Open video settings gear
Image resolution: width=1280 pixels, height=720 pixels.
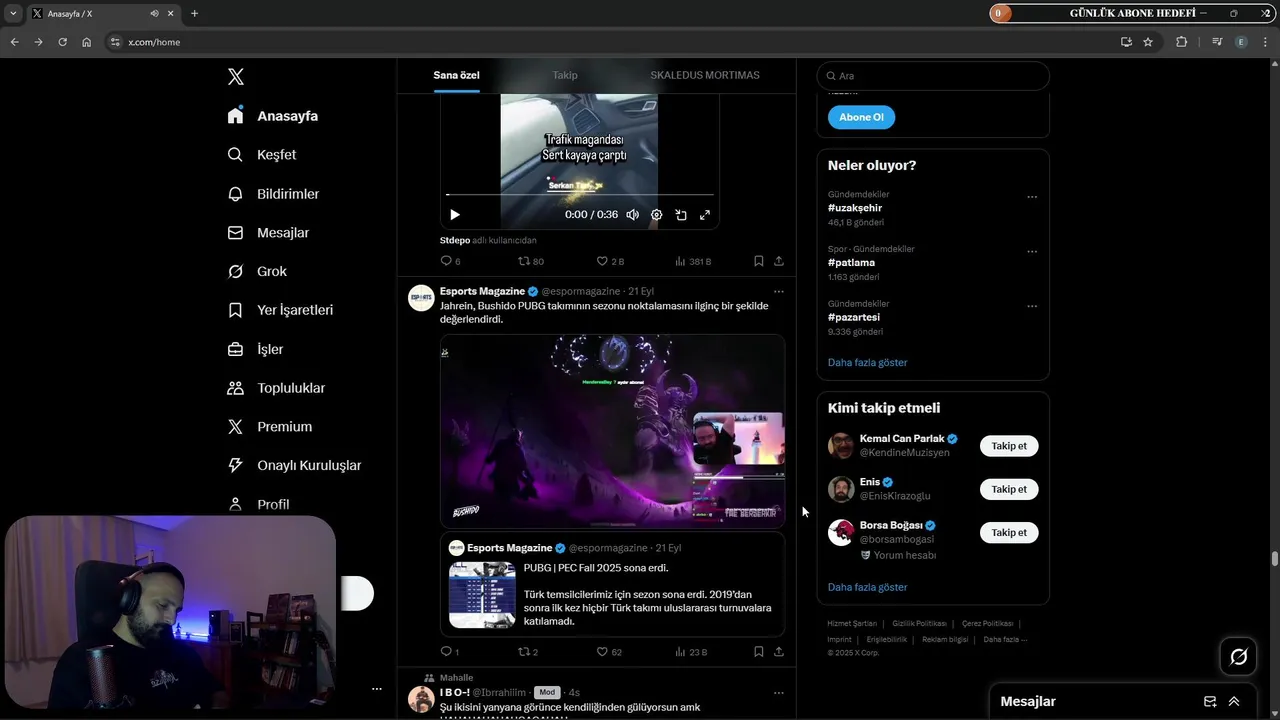(x=656, y=215)
